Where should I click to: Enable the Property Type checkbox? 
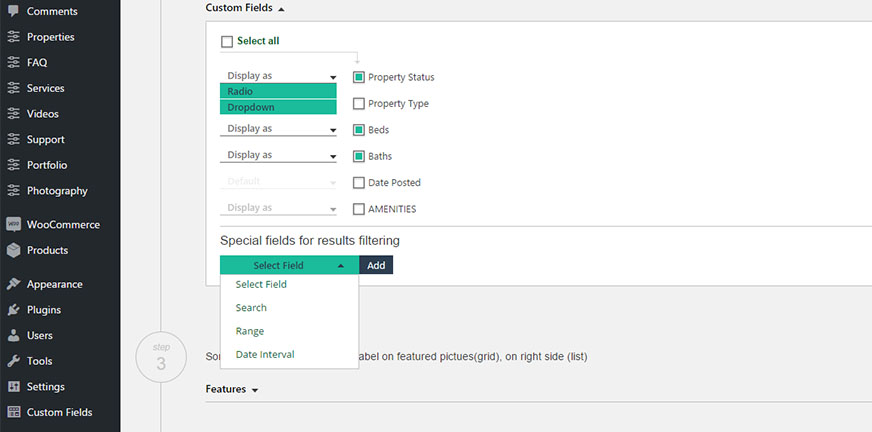(359, 103)
